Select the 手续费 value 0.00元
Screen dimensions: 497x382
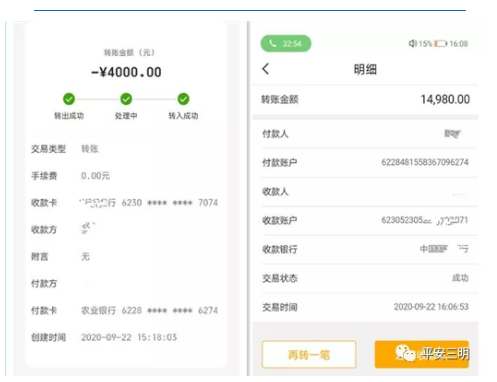click(95, 176)
